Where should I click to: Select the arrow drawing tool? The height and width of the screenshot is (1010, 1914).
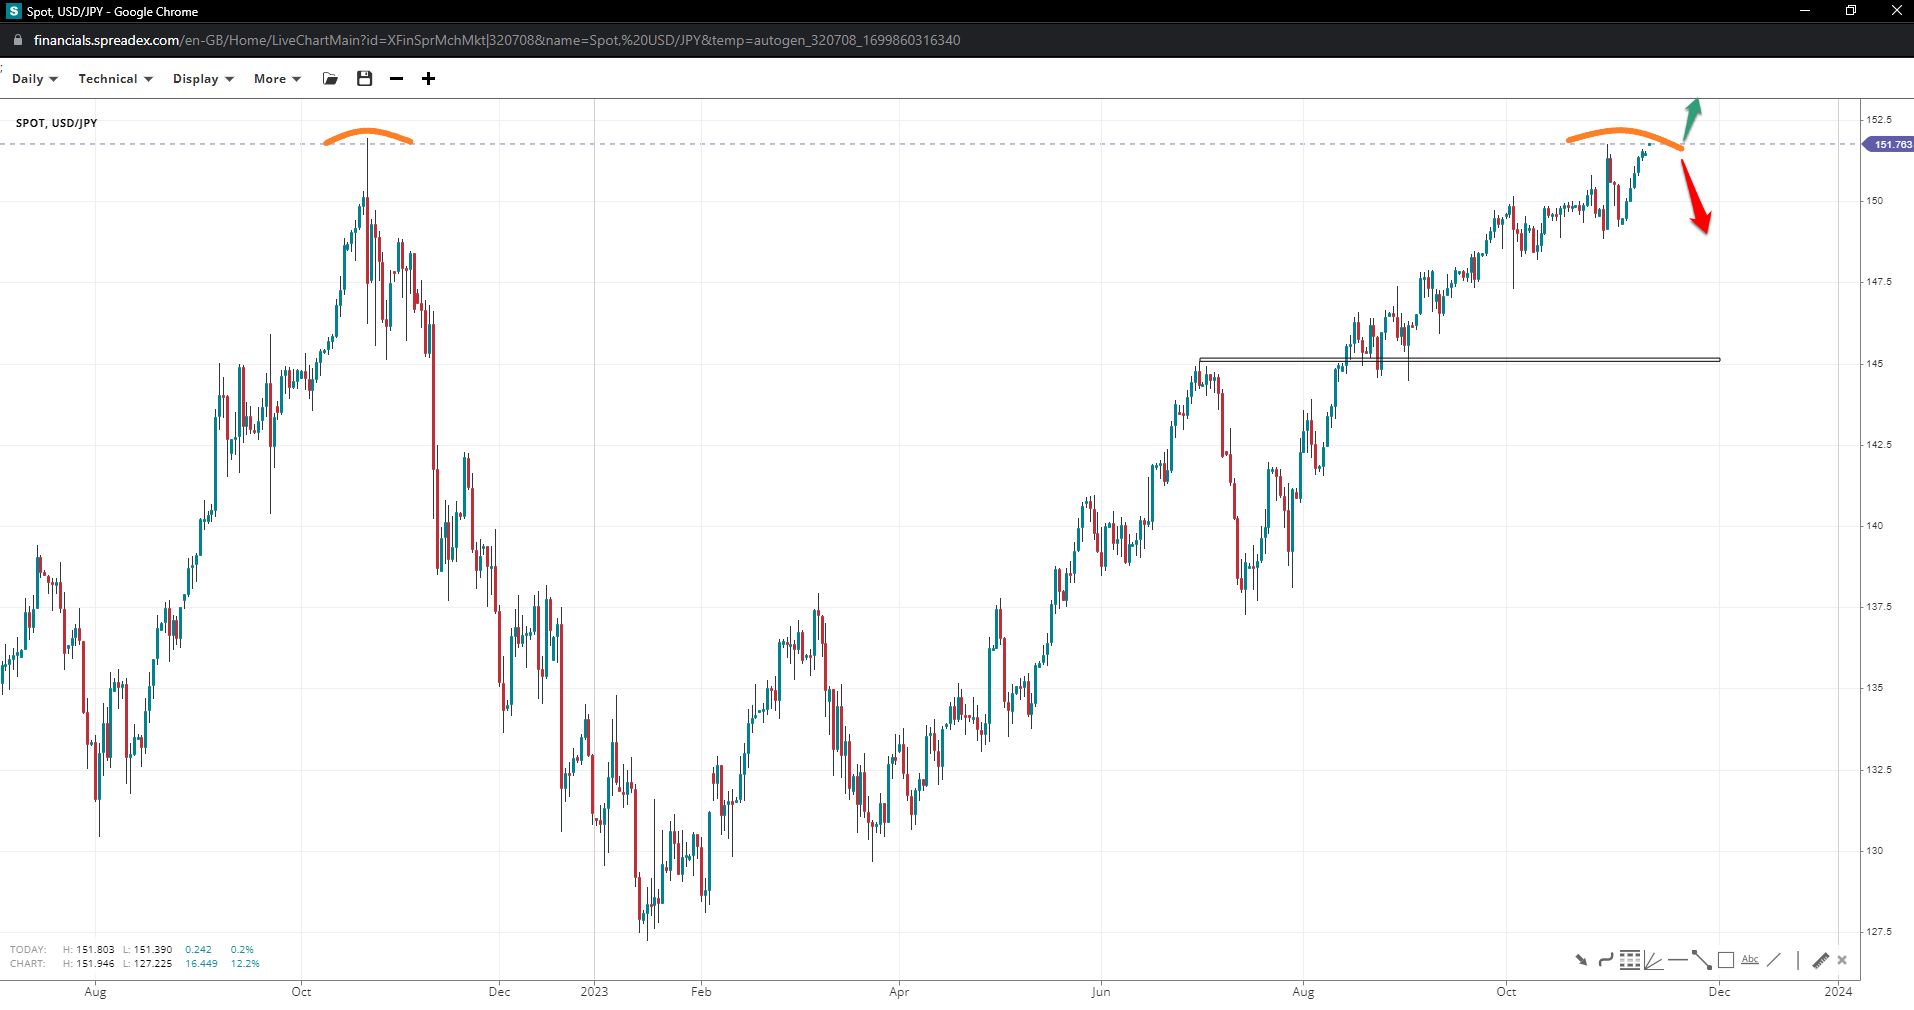1581,960
